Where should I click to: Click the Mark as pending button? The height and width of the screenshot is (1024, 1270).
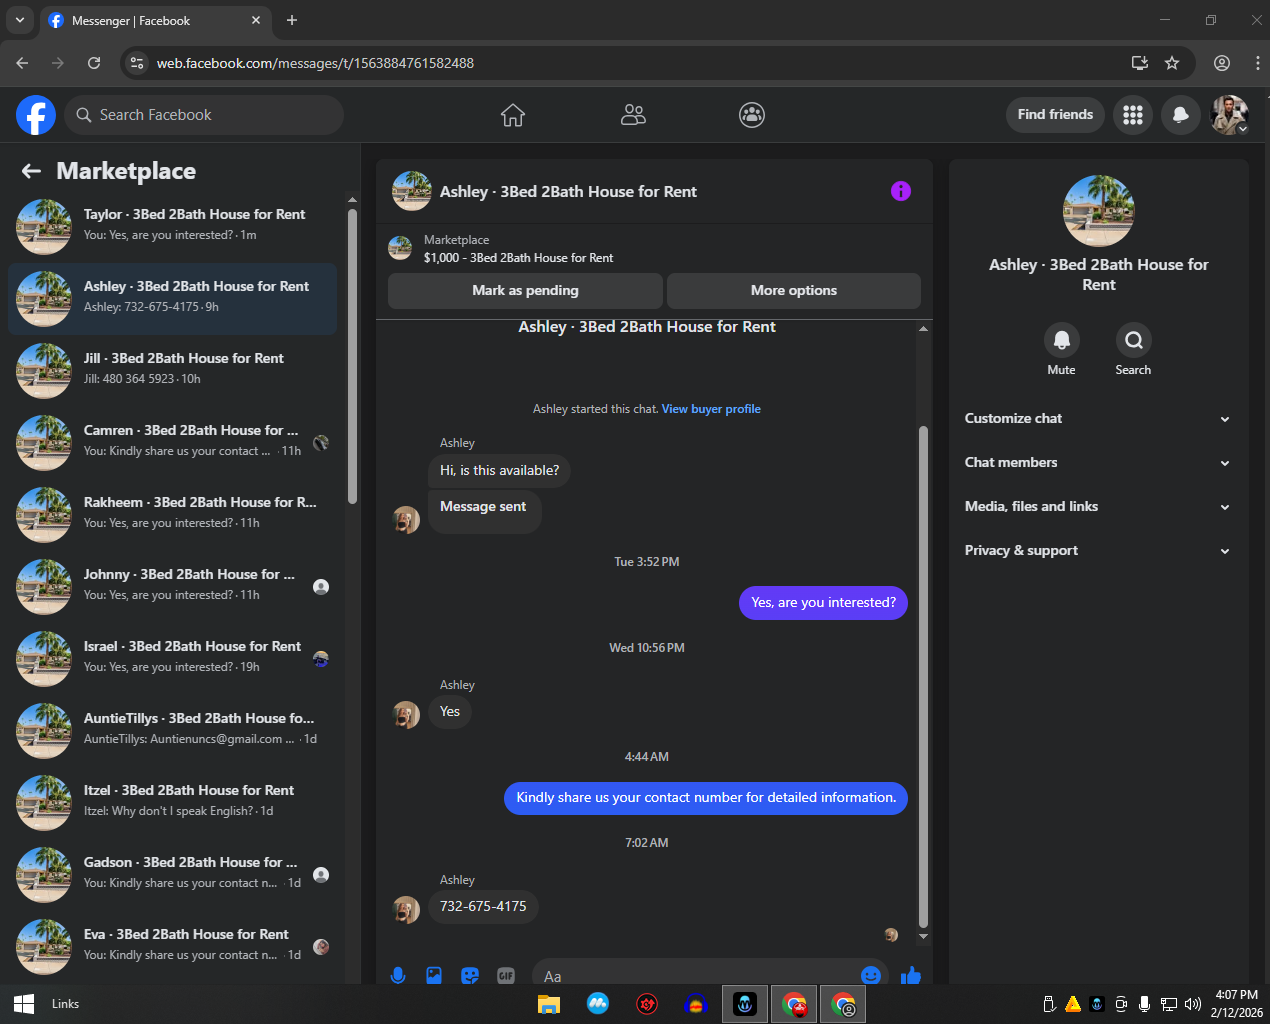(525, 291)
